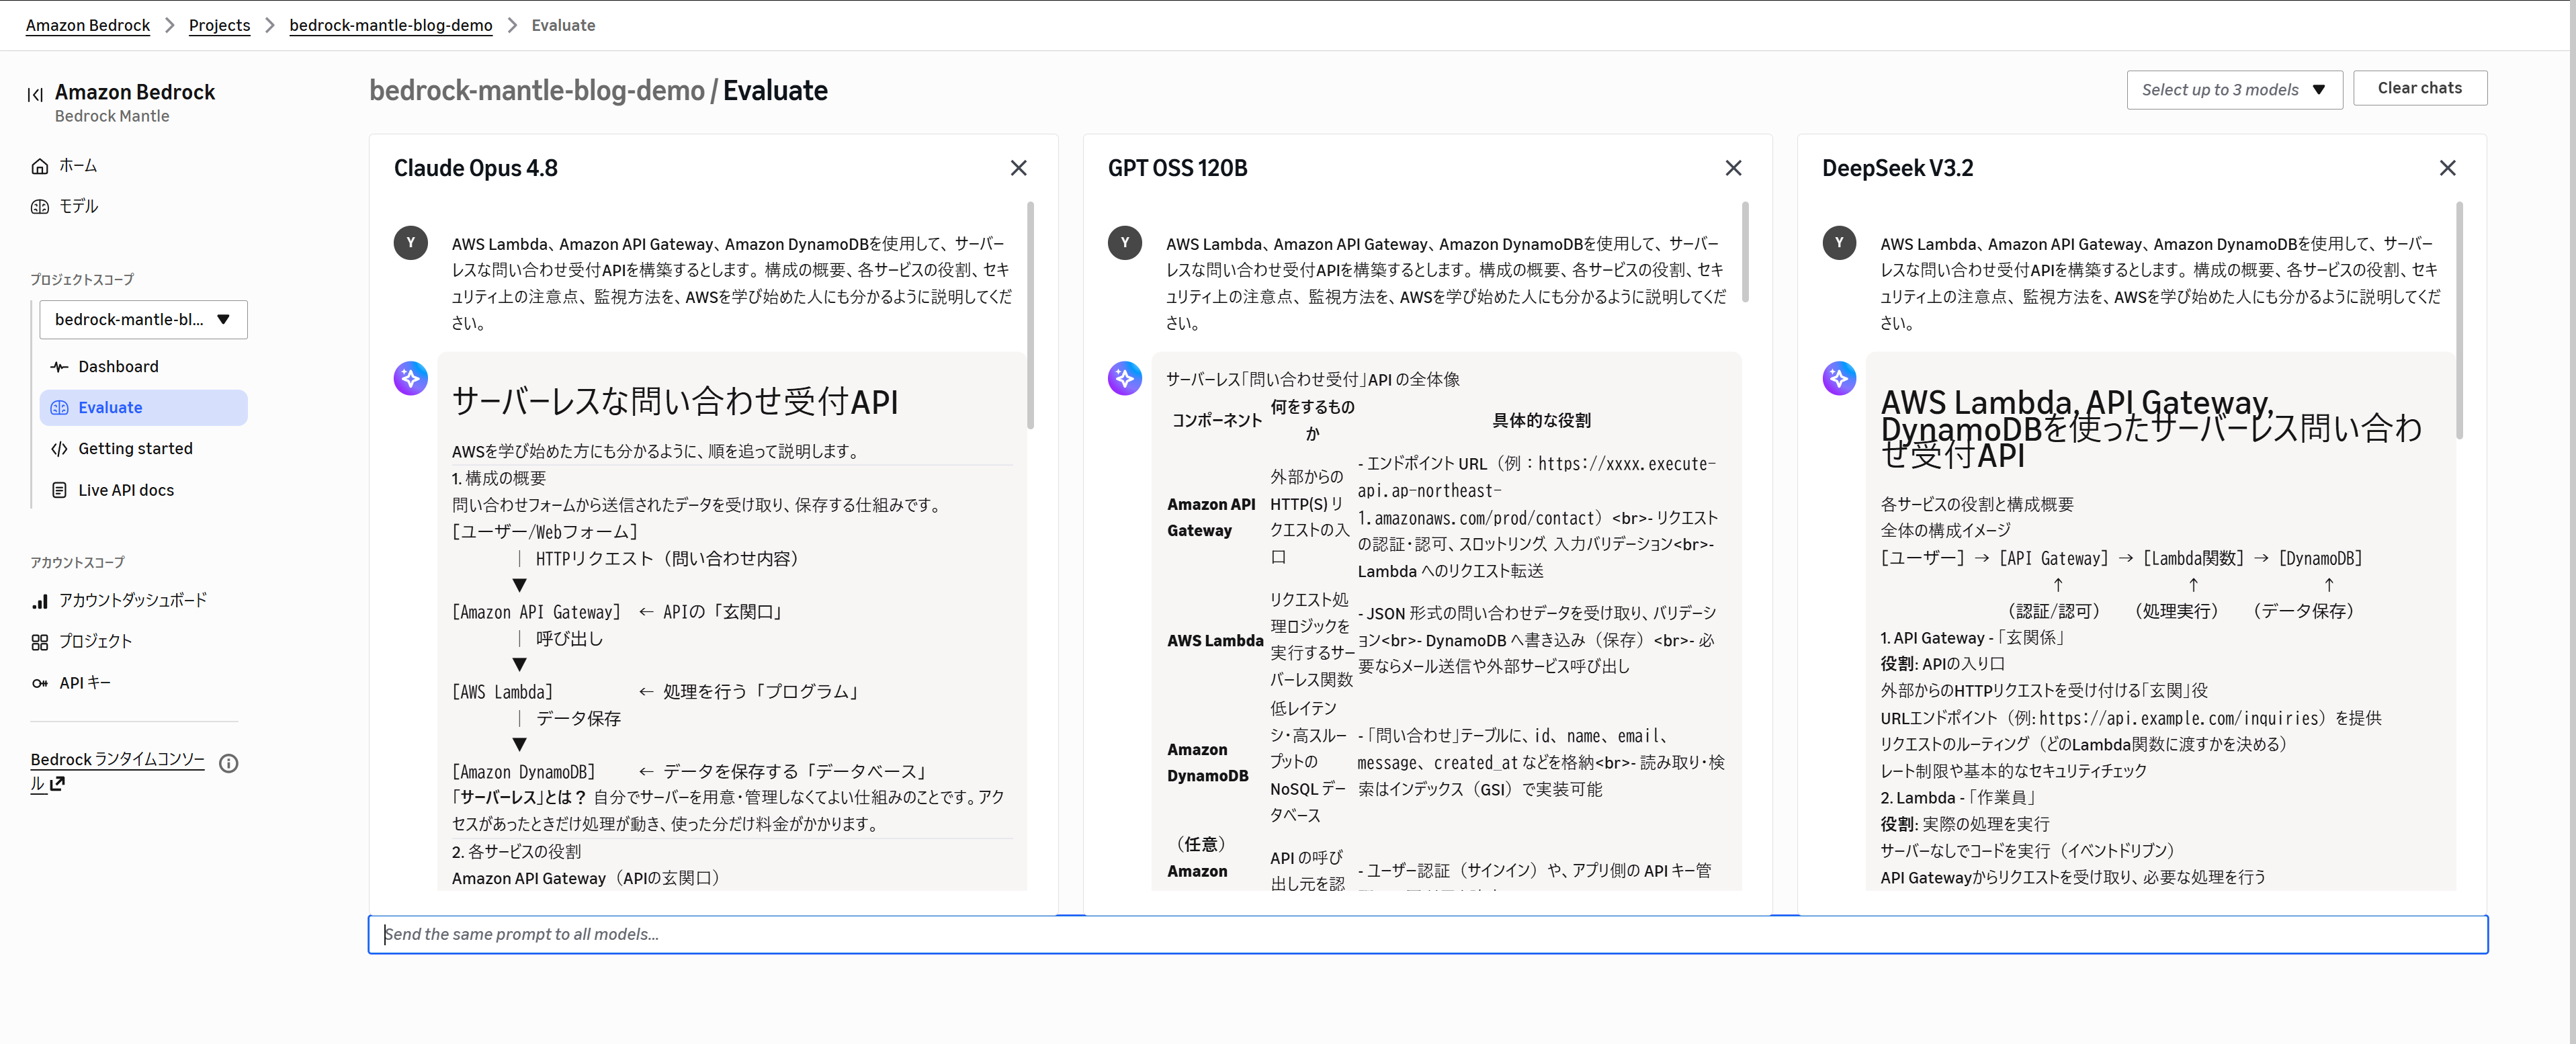Screen dimensions: 2576x1044
Task: Click the Y user avatar in Claude Opus panel
Action: (x=410, y=243)
